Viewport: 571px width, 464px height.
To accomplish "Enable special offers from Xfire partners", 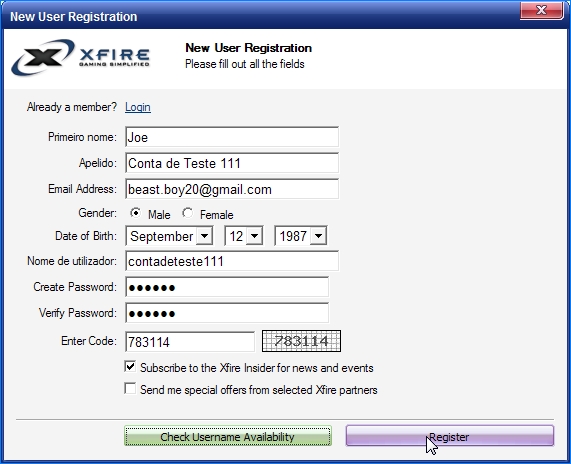I will point(130,389).
